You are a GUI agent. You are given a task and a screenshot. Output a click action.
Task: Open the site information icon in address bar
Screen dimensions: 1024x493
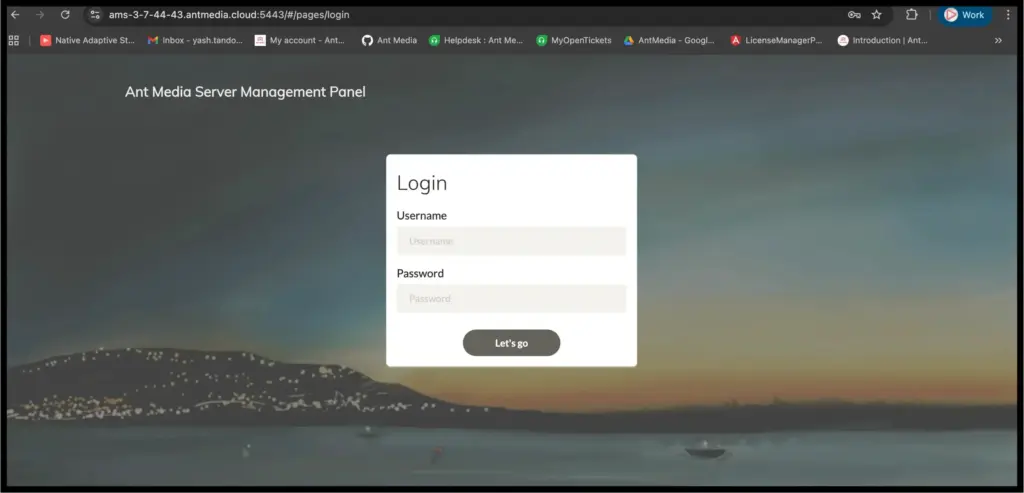point(95,15)
